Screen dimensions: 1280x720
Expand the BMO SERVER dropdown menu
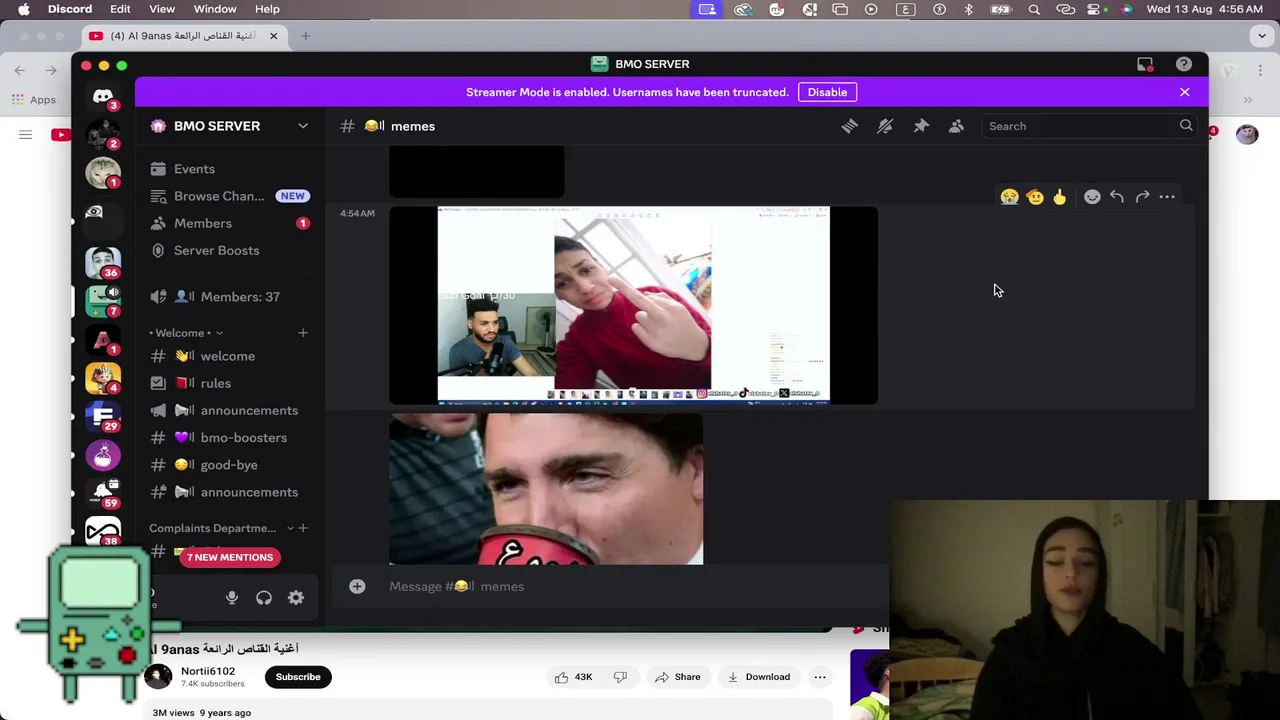click(x=303, y=126)
